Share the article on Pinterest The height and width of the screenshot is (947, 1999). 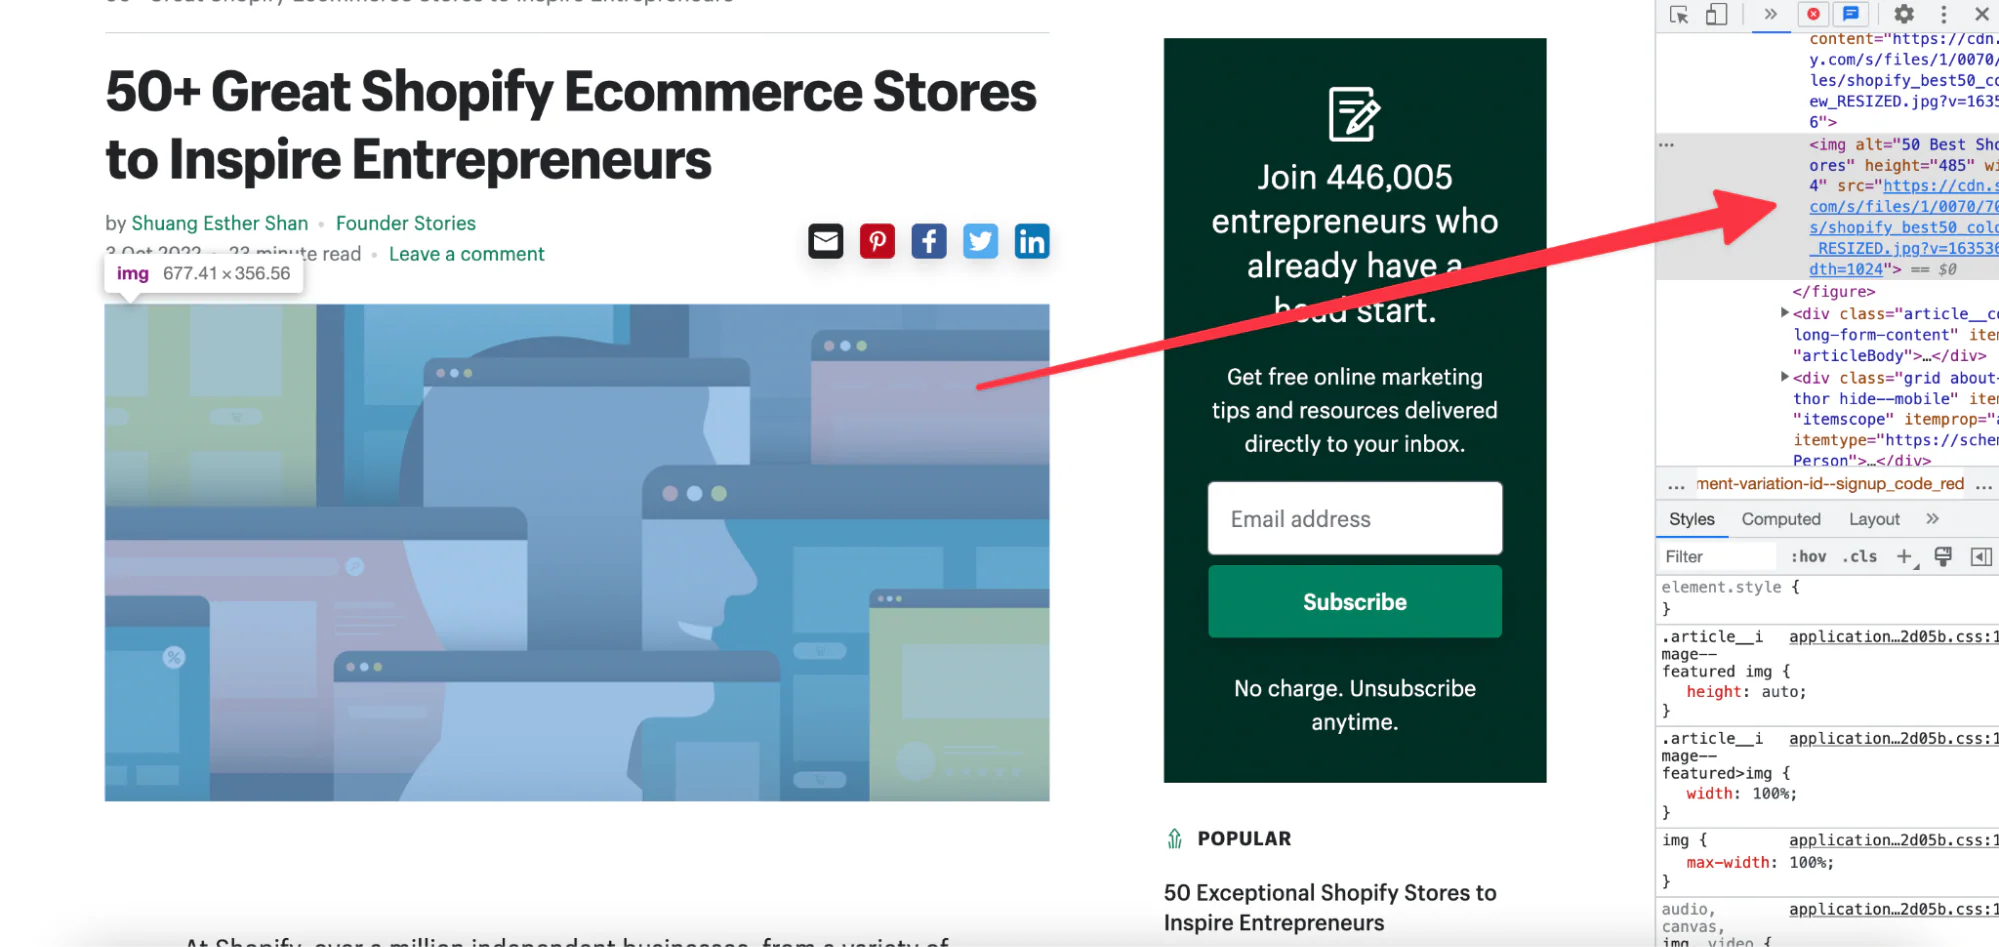point(877,241)
